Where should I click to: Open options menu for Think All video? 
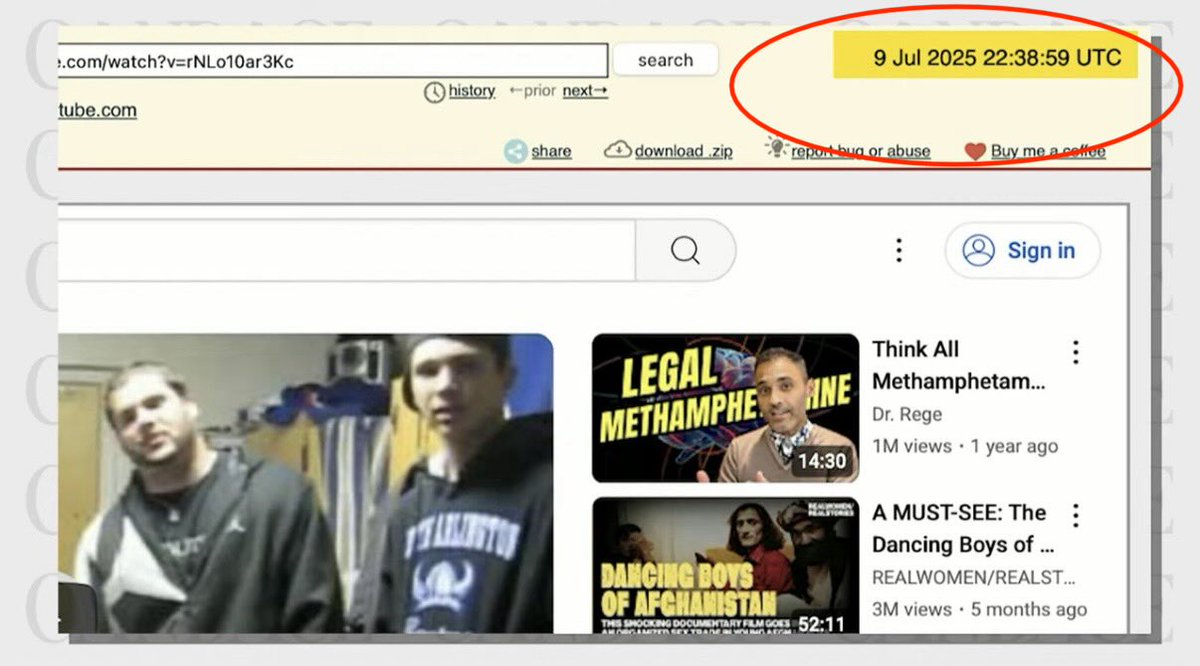coord(1076,352)
